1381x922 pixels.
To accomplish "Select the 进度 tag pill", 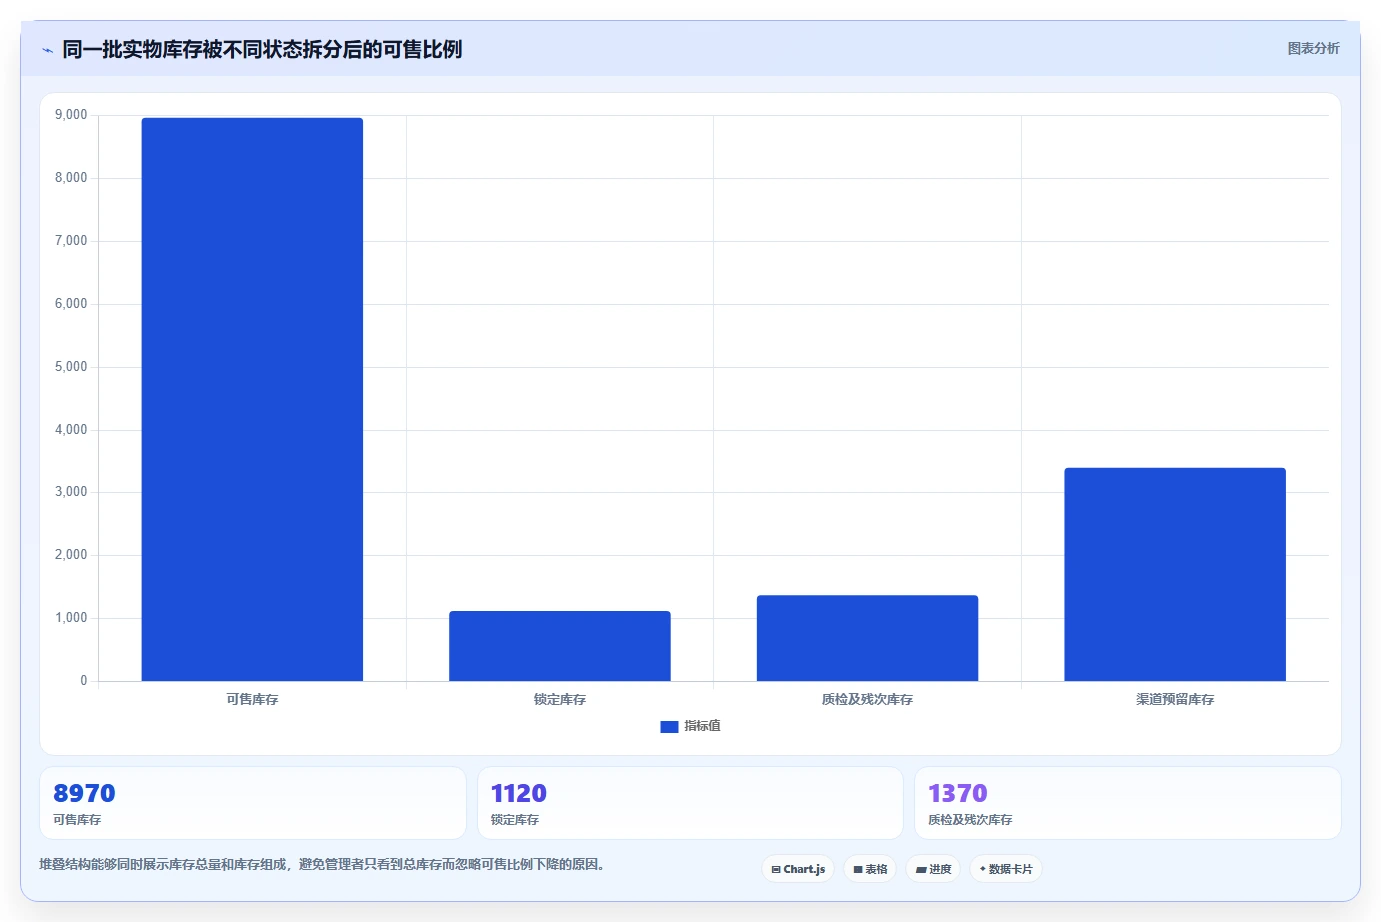I will click(933, 869).
